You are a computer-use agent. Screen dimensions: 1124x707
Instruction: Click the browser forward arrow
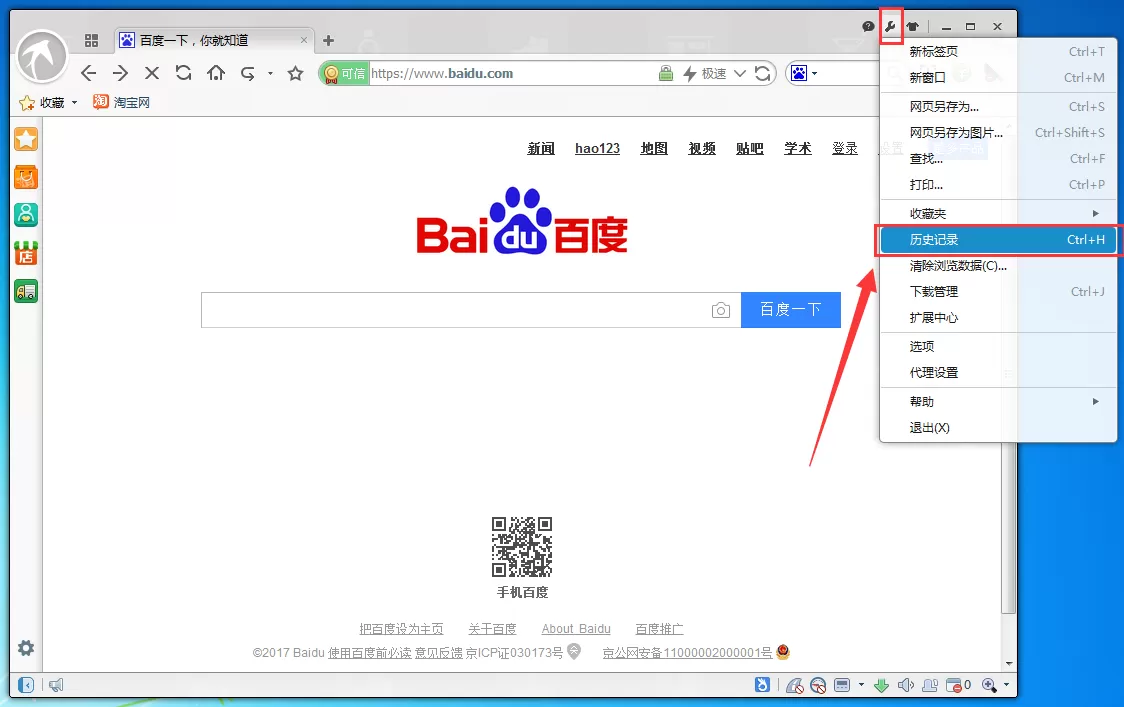pos(120,73)
